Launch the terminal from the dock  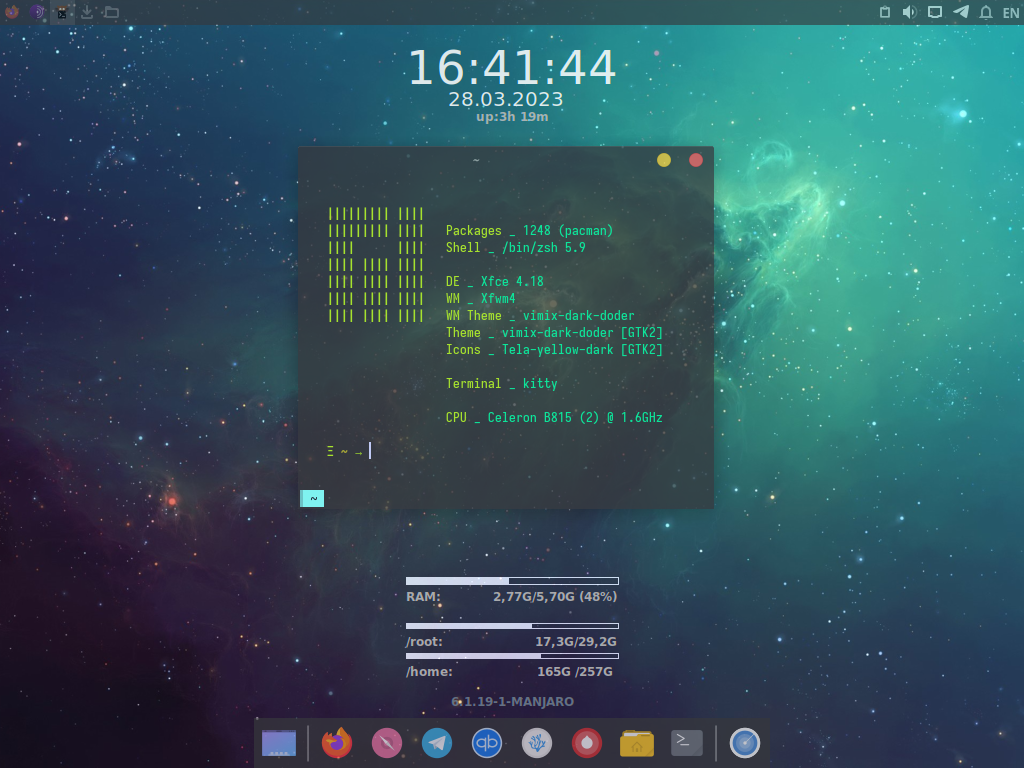(x=687, y=743)
